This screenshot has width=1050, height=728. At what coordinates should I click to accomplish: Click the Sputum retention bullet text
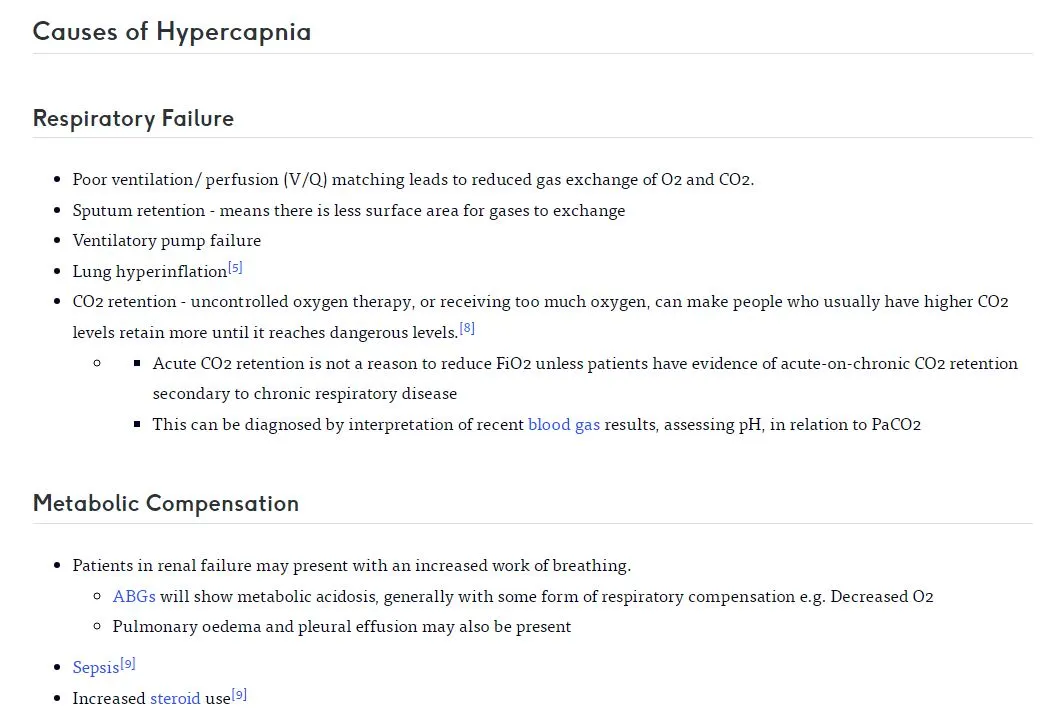tap(349, 210)
